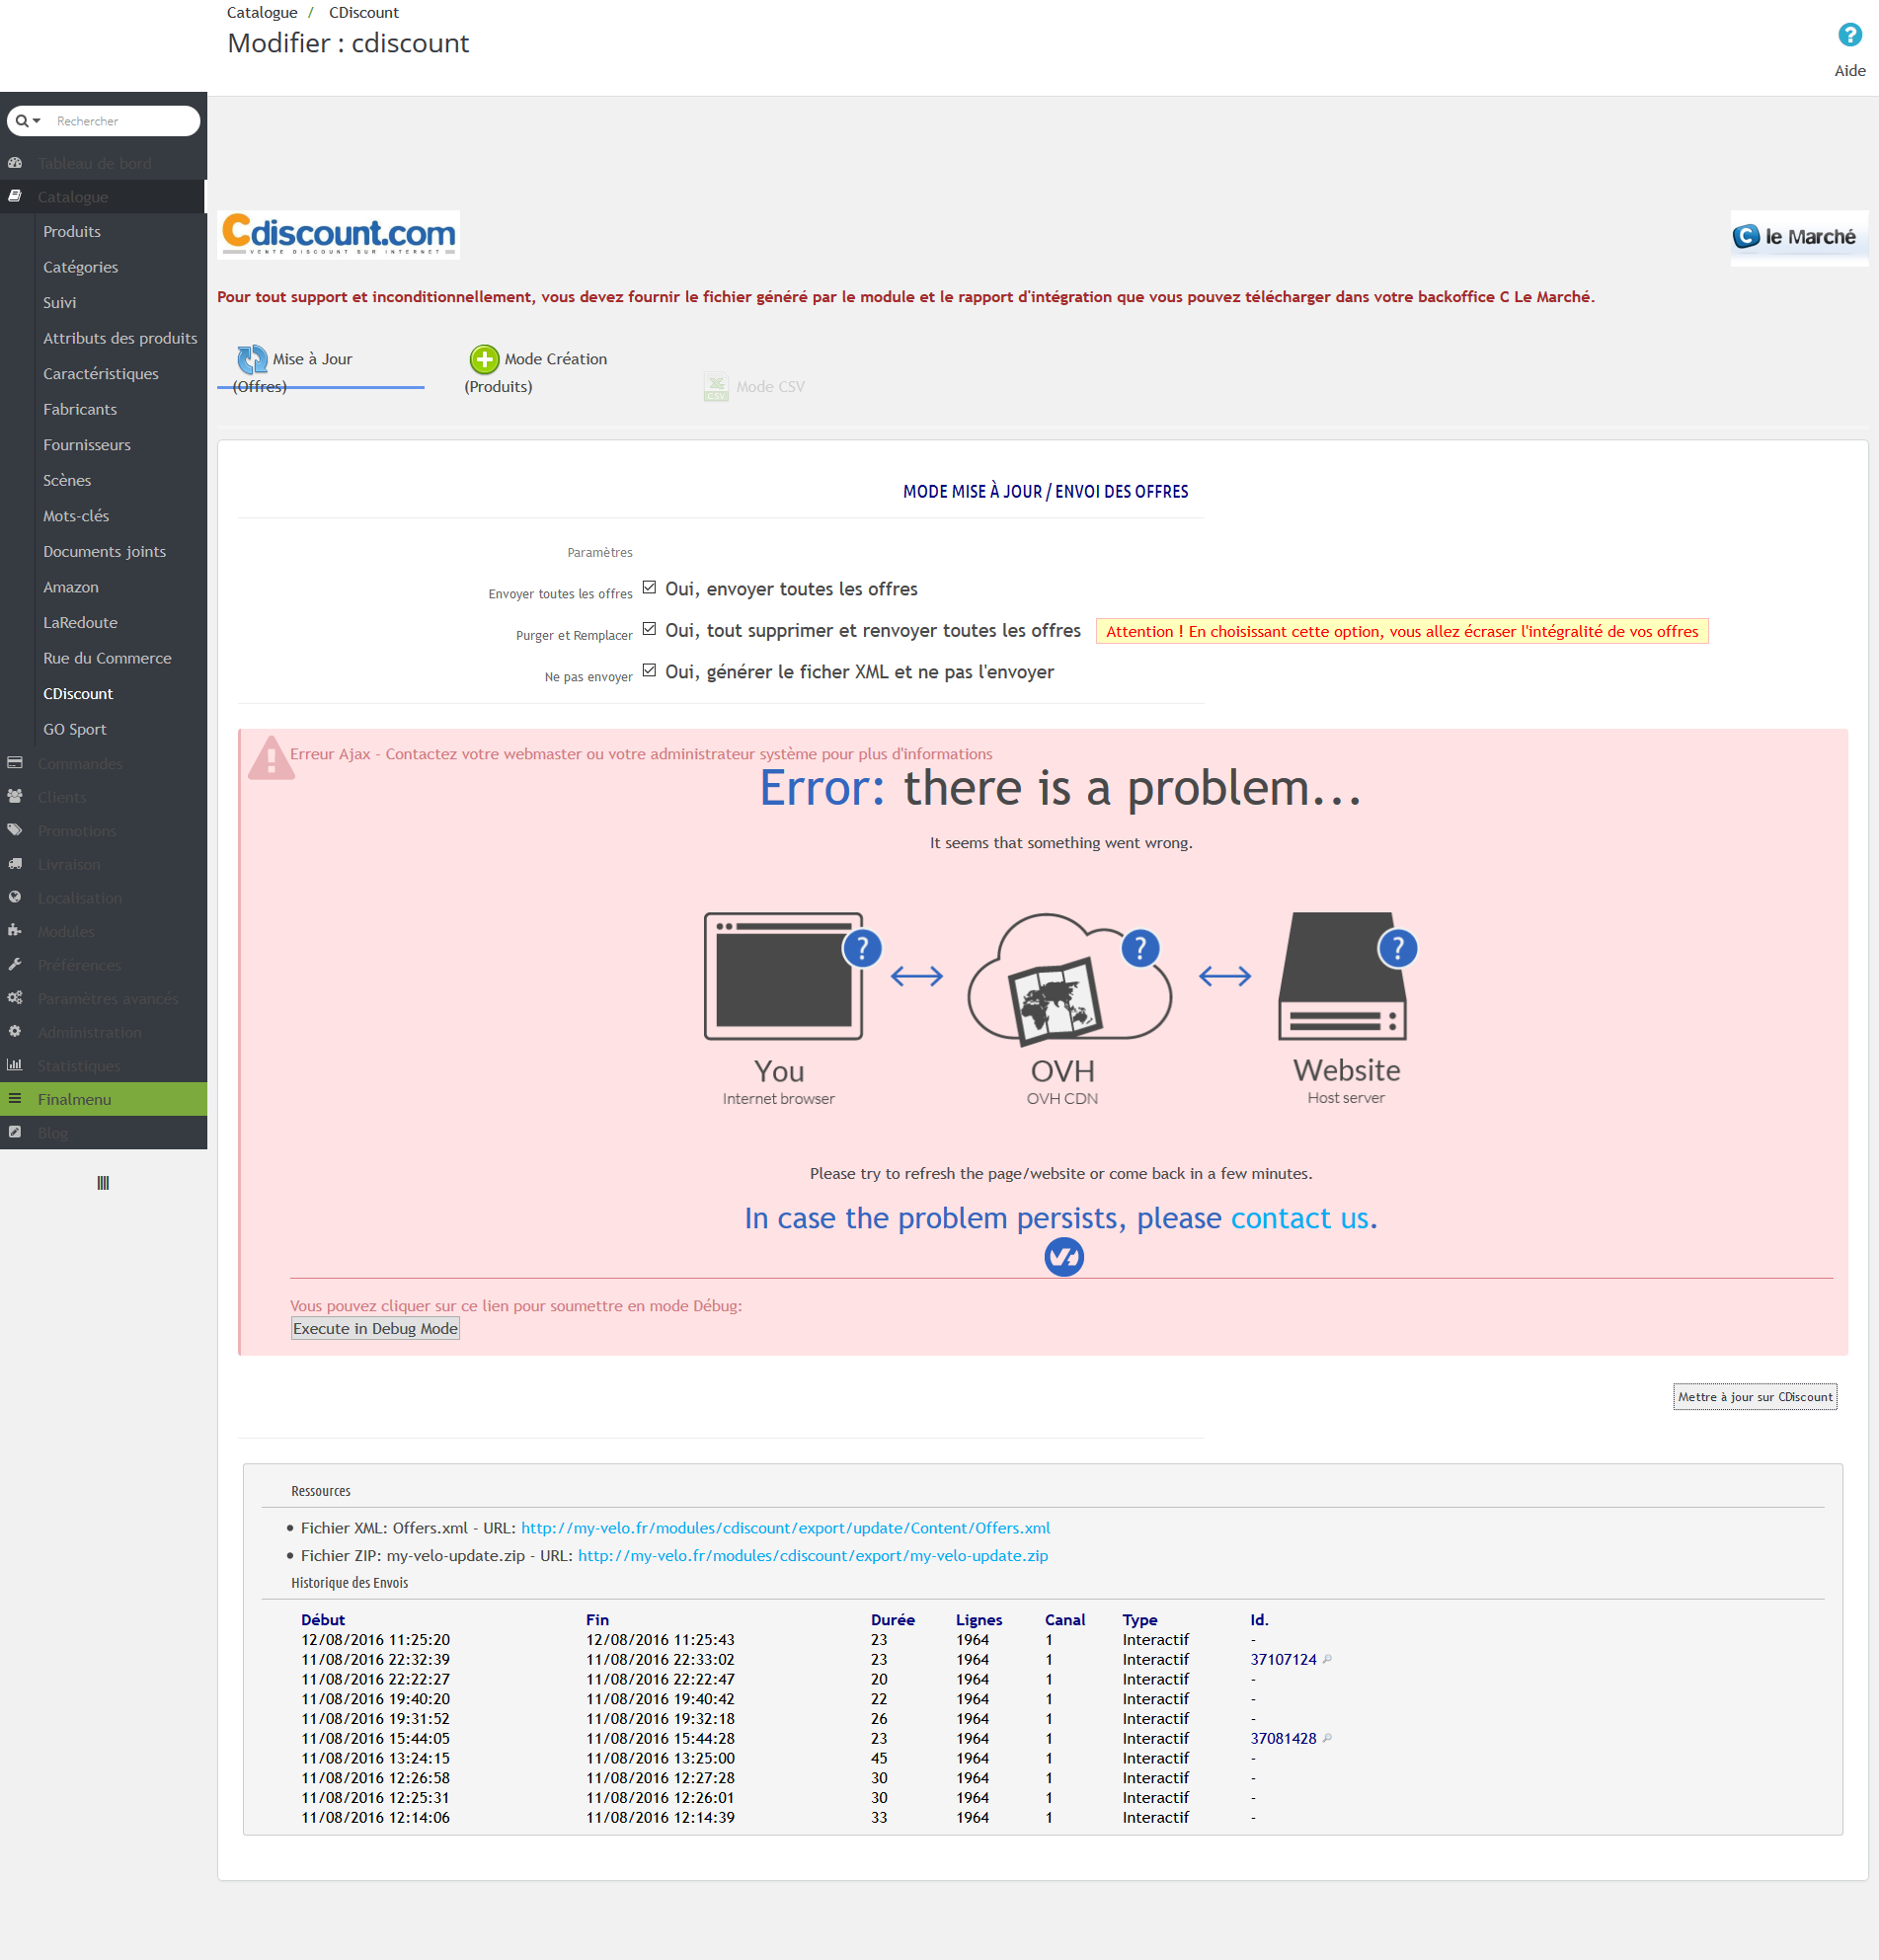Collapse the sidebar with the bars icon
The image size is (1879, 1960).
coord(103,1183)
